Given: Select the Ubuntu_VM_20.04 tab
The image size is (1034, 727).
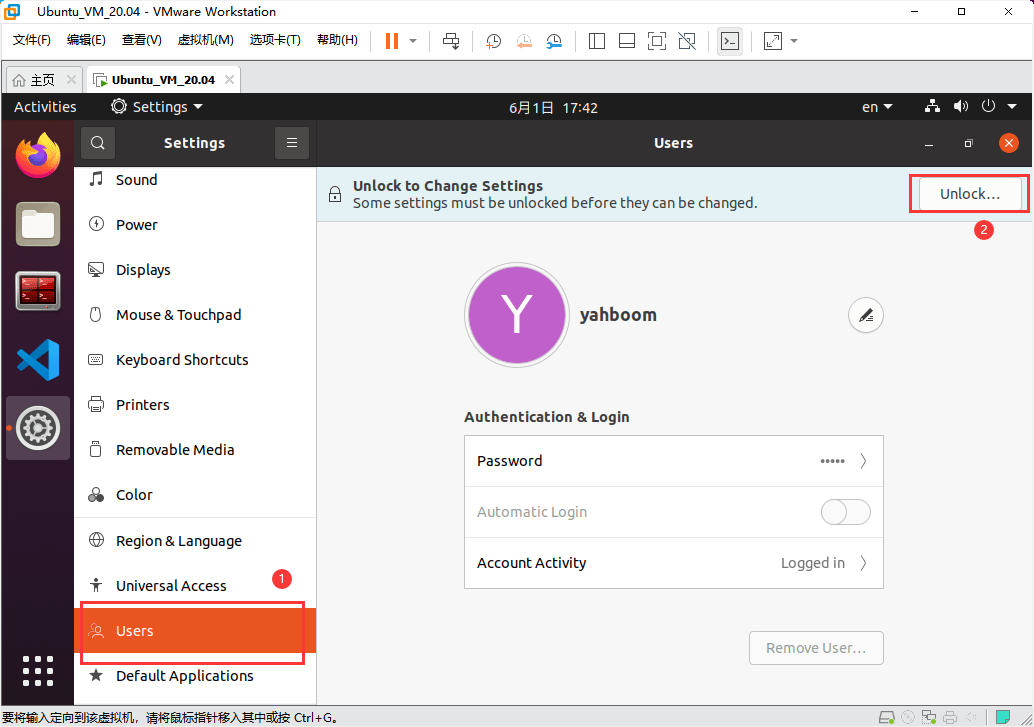Looking at the screenshot, I should 163,80.
